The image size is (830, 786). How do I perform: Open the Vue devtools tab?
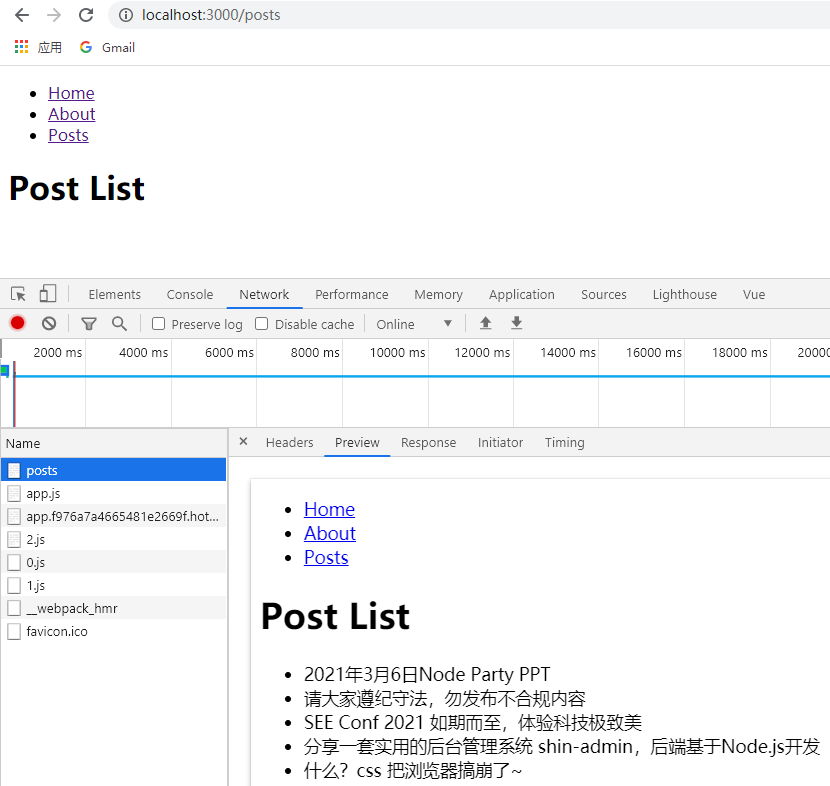click(x=754, y=294)
